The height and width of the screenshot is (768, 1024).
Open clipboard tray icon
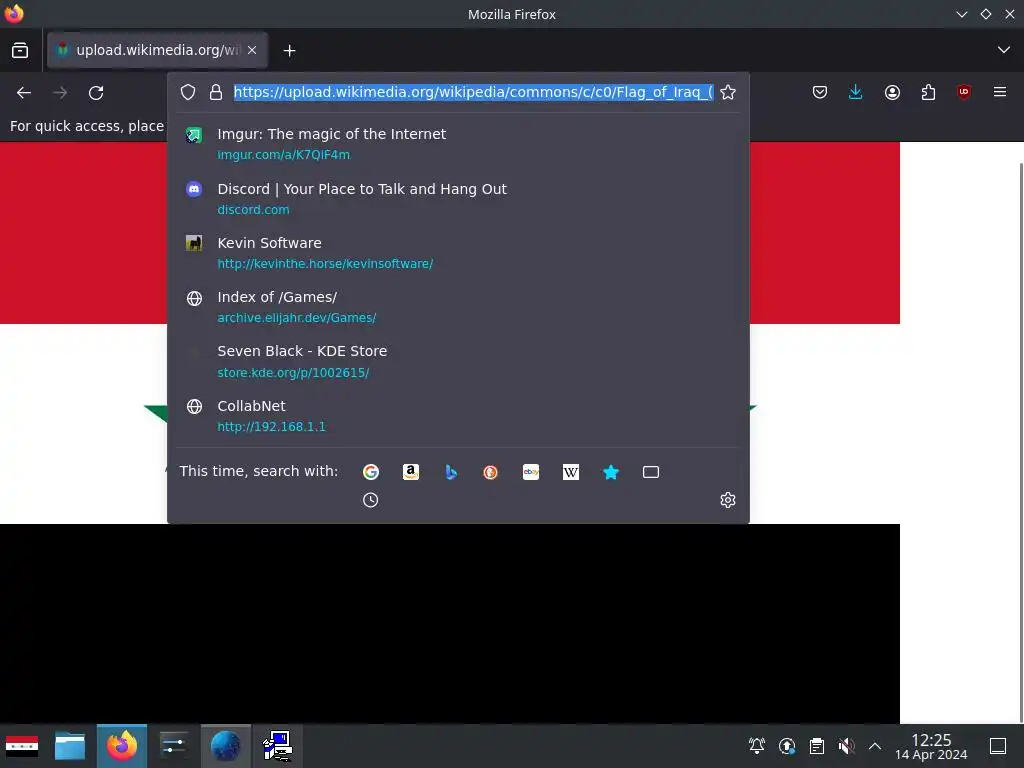pyautogui.click(x=817, y=746)
